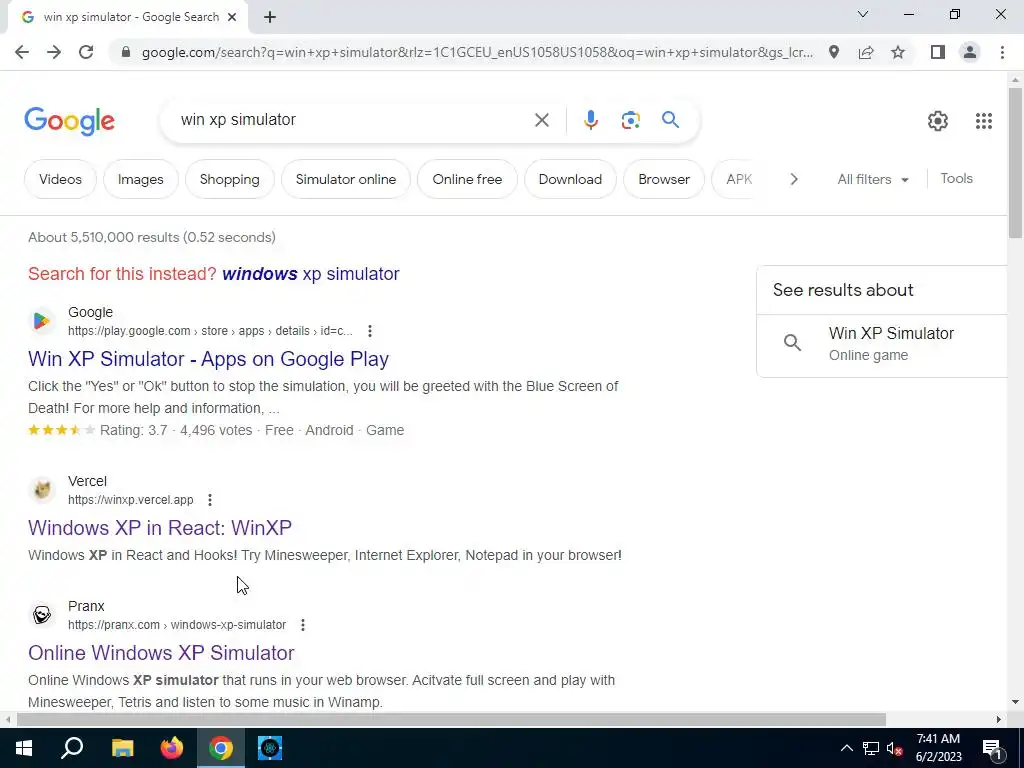Open options for the Pranx result

[x=302, y=625]
